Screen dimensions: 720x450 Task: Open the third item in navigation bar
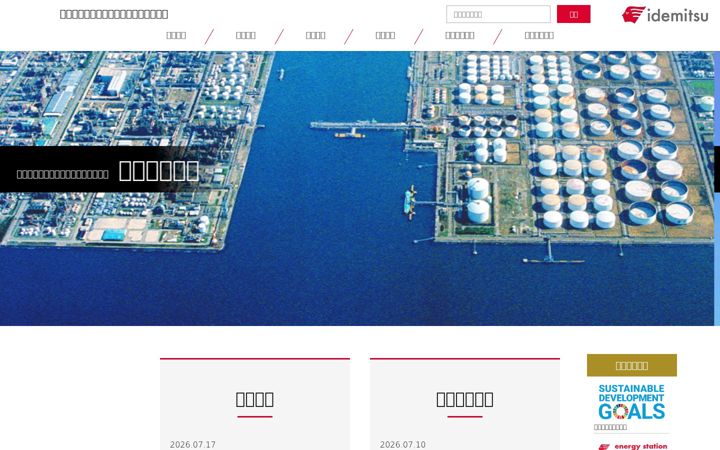315,35
